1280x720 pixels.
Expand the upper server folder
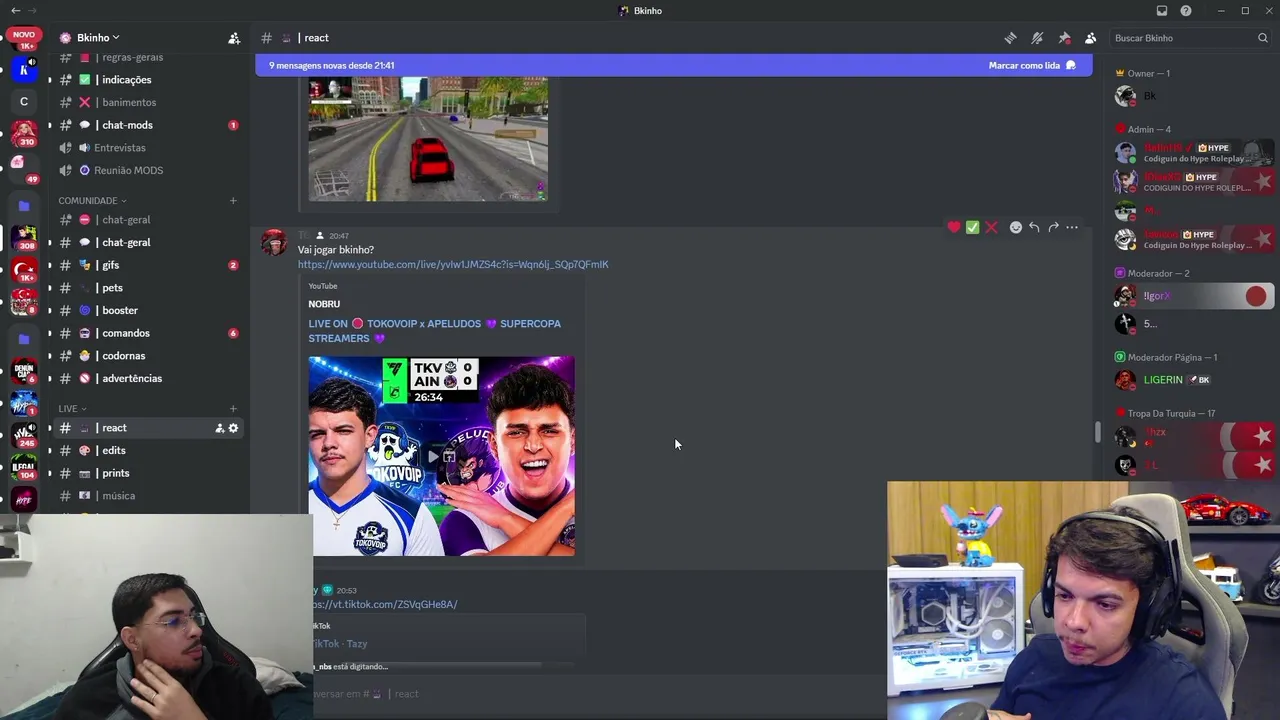tap(24, 206)
